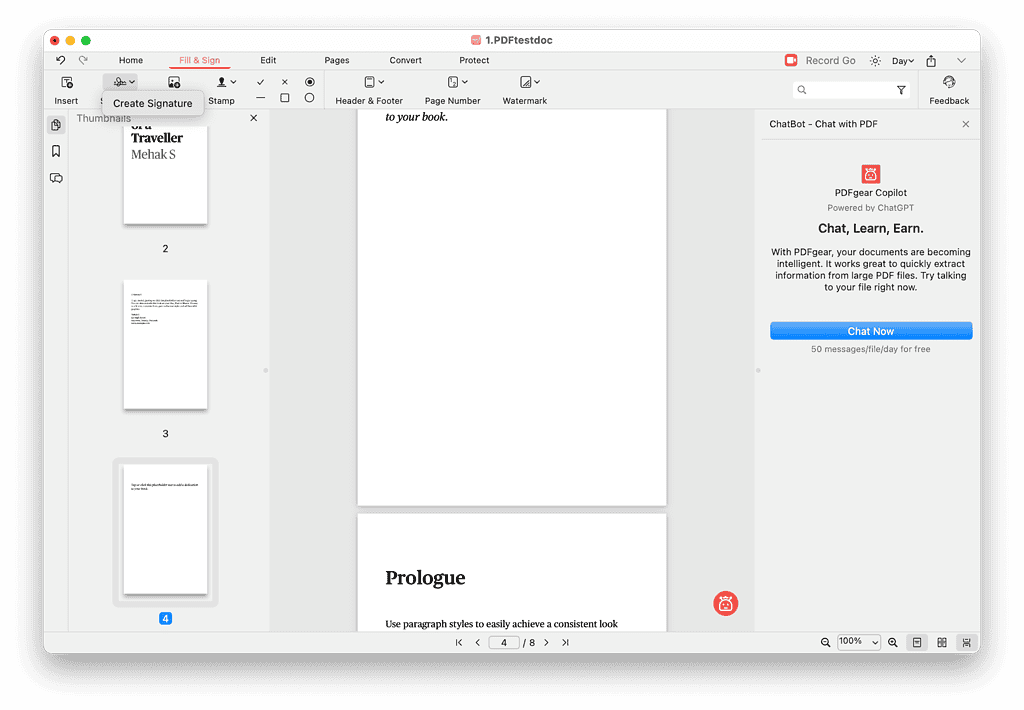Screen dimensions: 1024x710
Task: Click the floating red Copilot chatbot icon
Action: pyautogui.click(x=725, y=603)
